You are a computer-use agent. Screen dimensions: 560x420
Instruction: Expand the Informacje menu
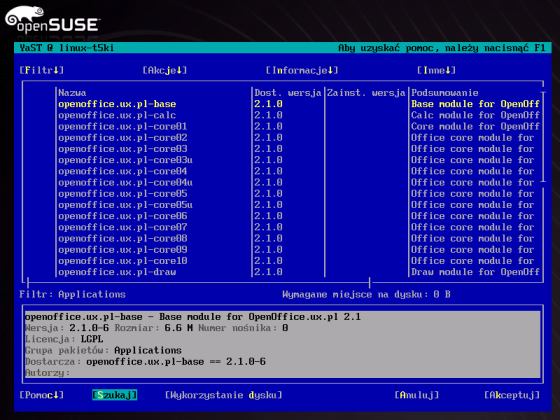pyautogui.click(x=302, y=70)
